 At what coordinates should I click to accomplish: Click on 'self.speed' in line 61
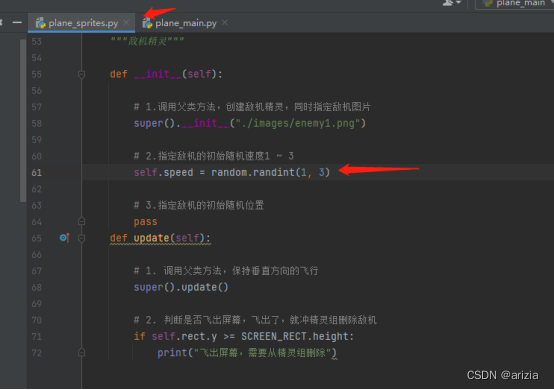coord(163,172)
